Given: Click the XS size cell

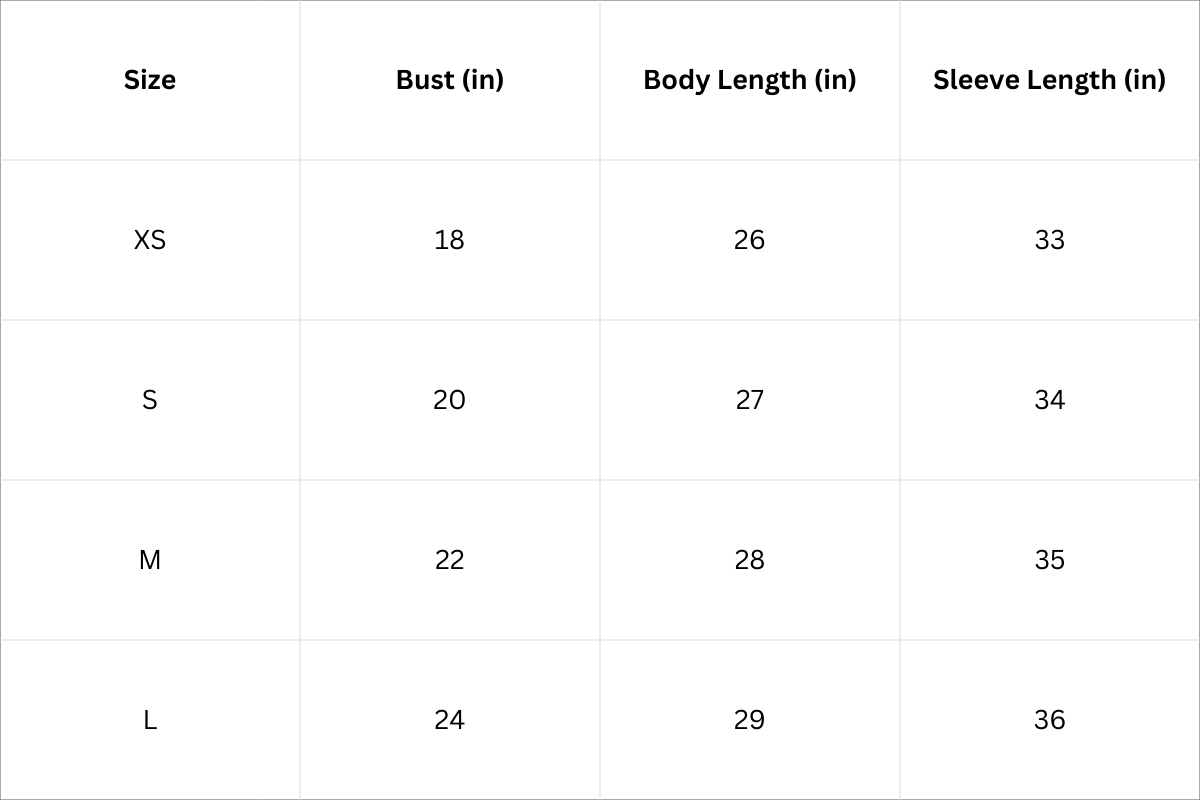Looking at the screenshot, I should tap(150, 240).
